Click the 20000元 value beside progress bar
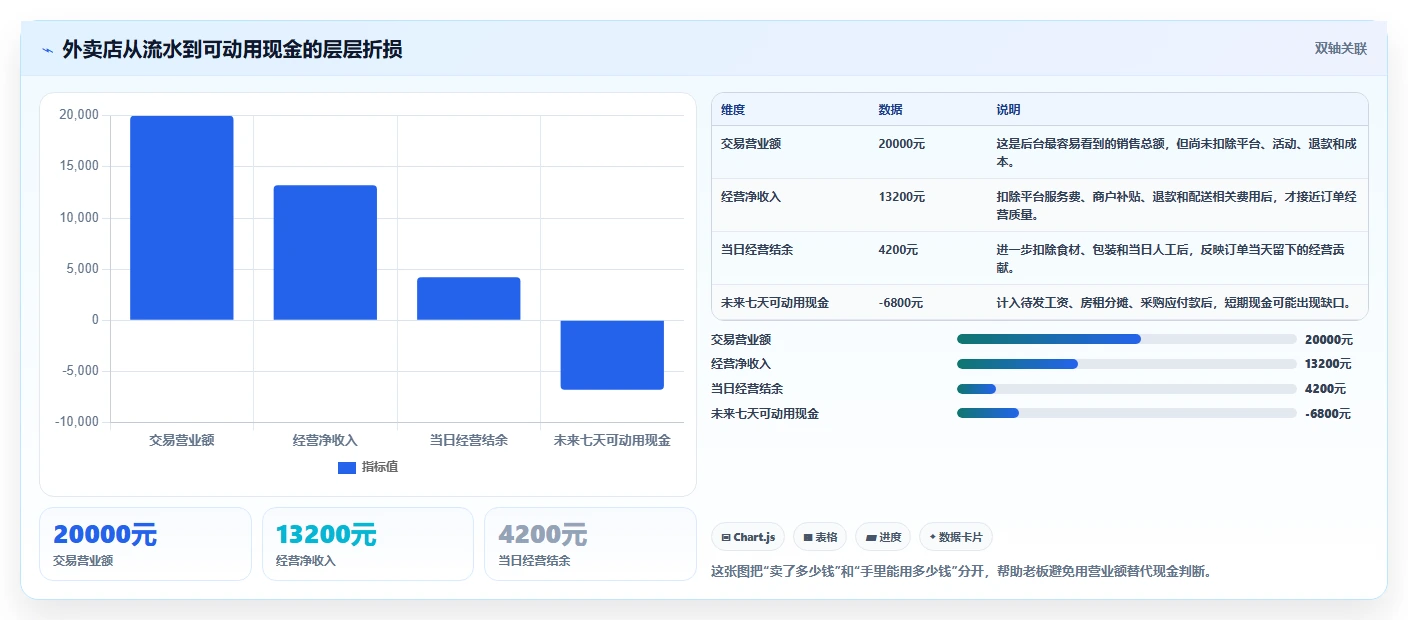Viewport: 1408px width, 620px height. pos(1329,340)
